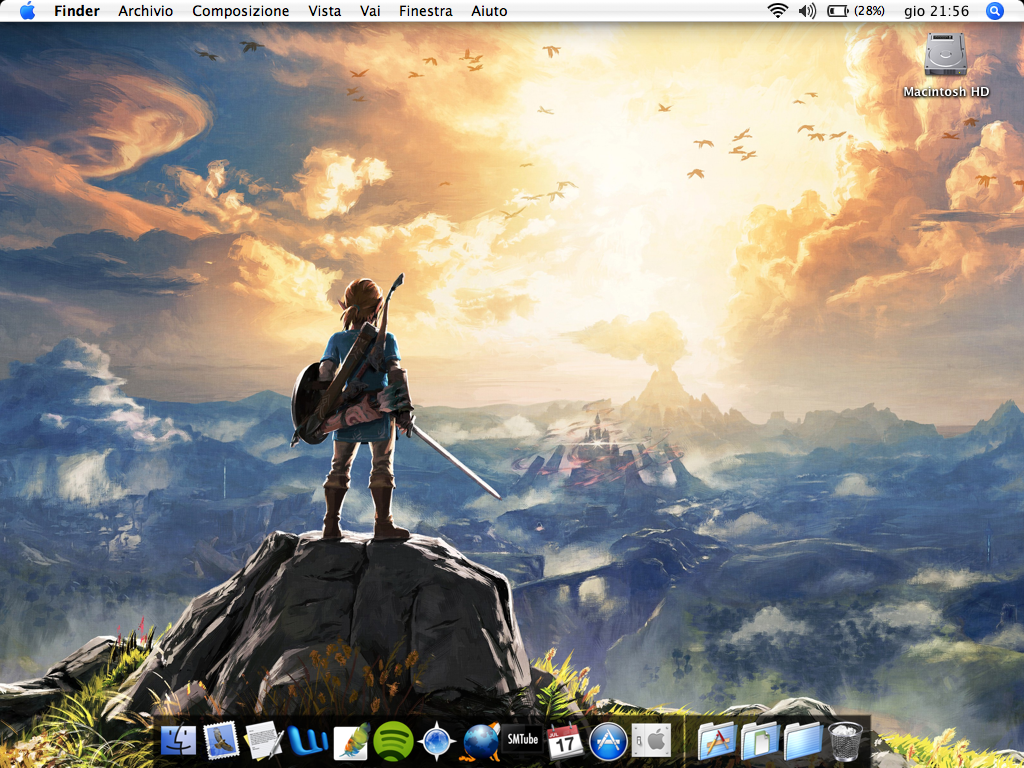The image size is (1024, 768).
Task: Click the Macintosh HD label text
Action: [946, 92]
